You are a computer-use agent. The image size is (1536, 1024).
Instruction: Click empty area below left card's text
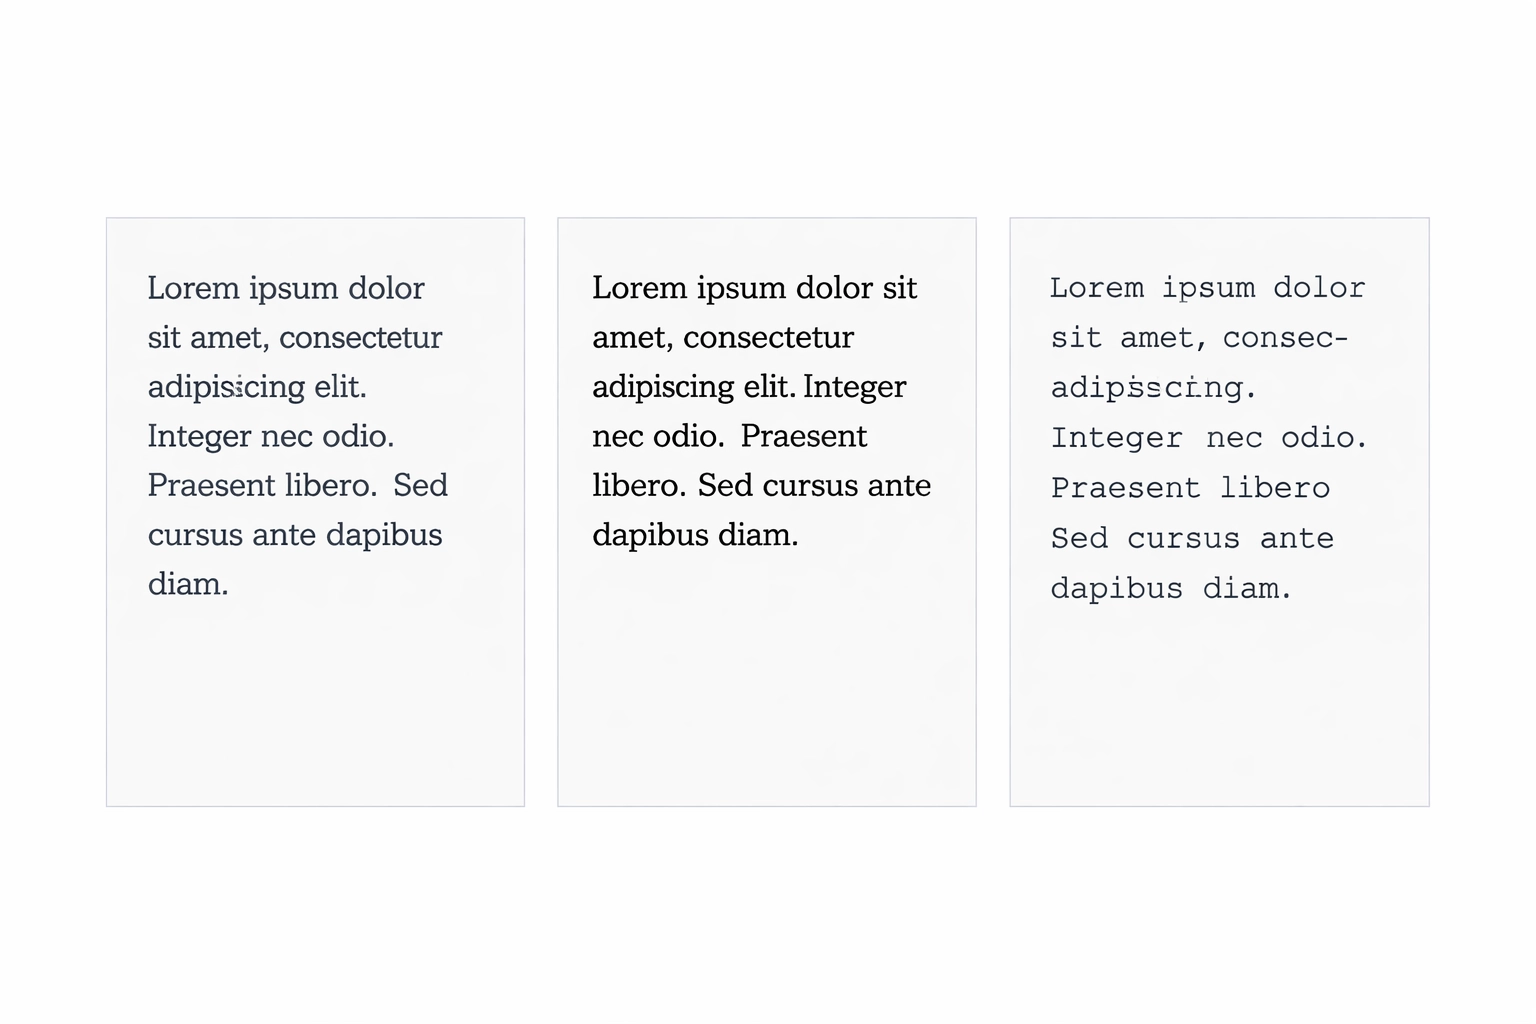point(315,700)
